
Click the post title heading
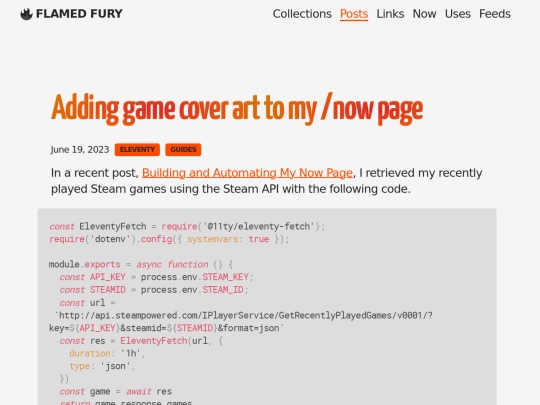[x=237, y=110]
